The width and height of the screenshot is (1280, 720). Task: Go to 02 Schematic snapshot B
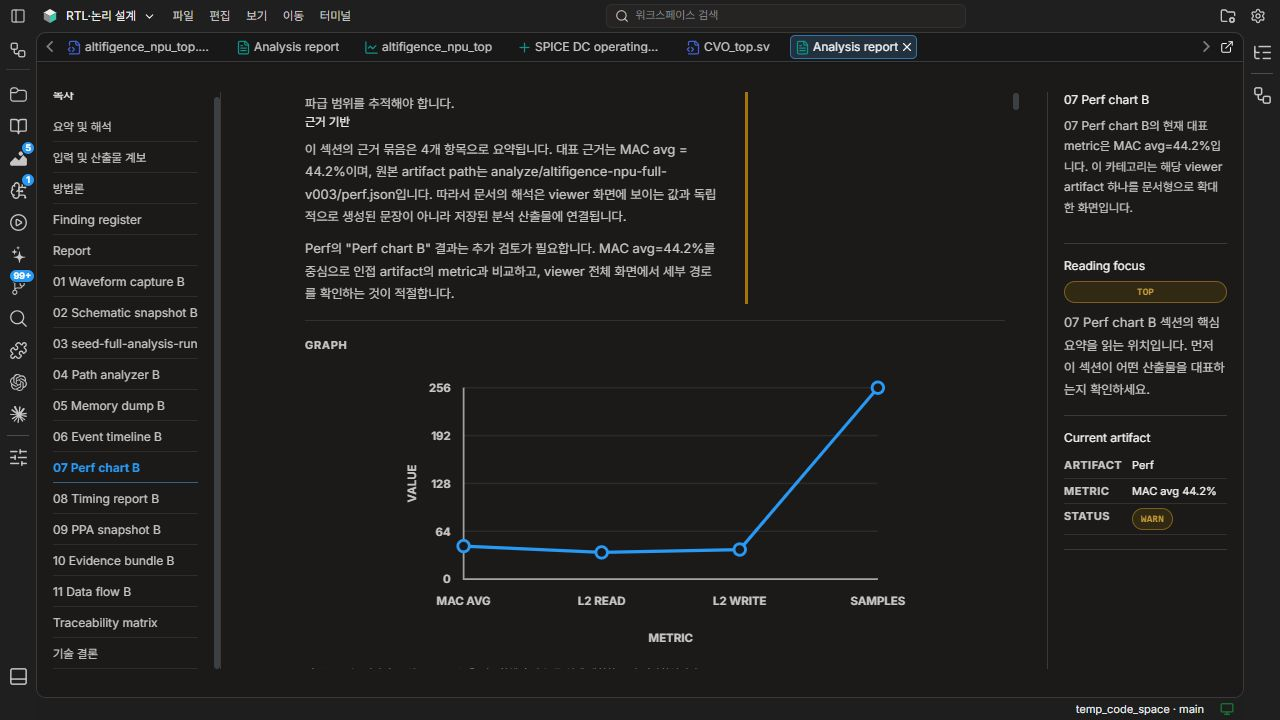click(125, 313)
